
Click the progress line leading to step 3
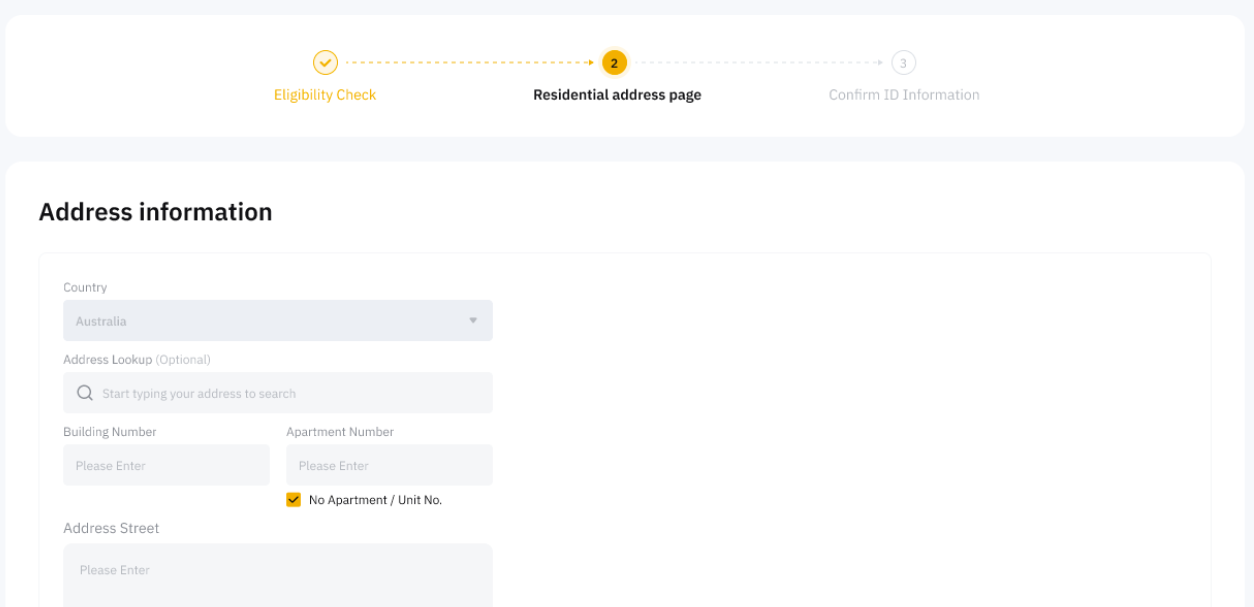point(758,63)
